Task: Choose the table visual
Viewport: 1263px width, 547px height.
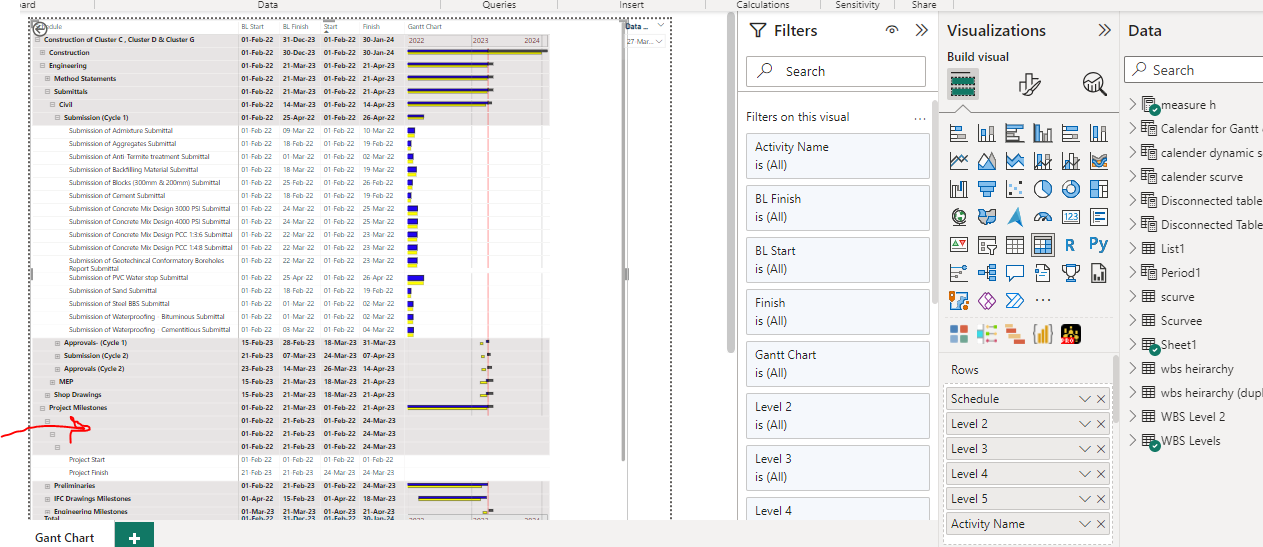Action: coord(1015,245)
